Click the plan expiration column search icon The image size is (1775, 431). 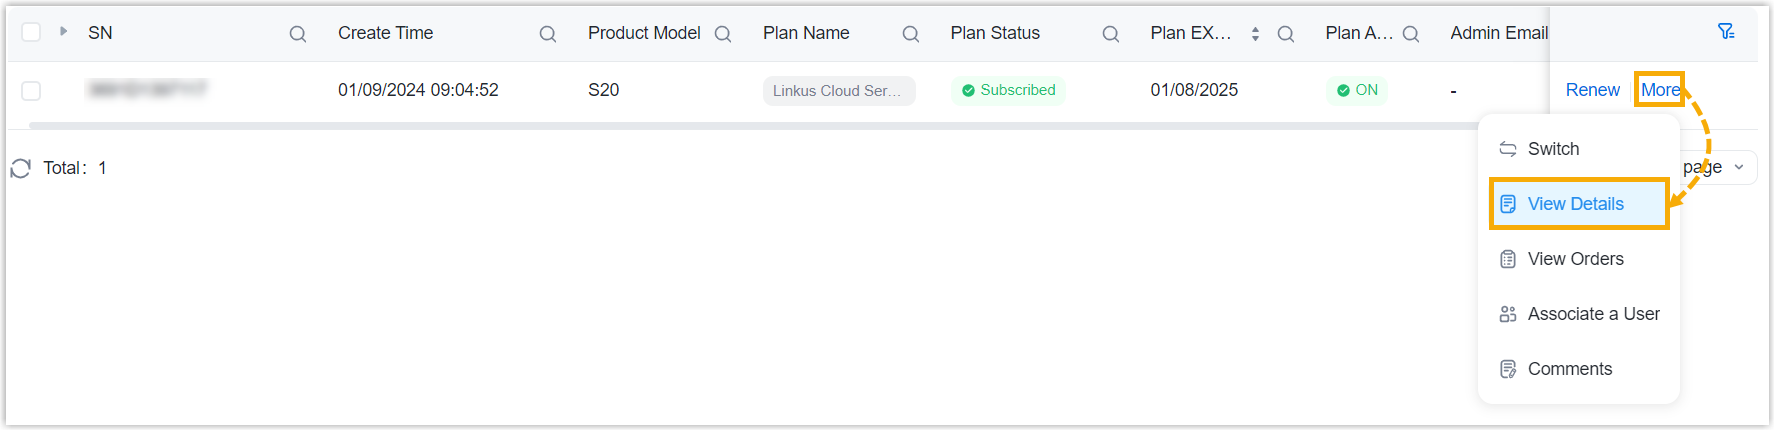coord(1286,34)
